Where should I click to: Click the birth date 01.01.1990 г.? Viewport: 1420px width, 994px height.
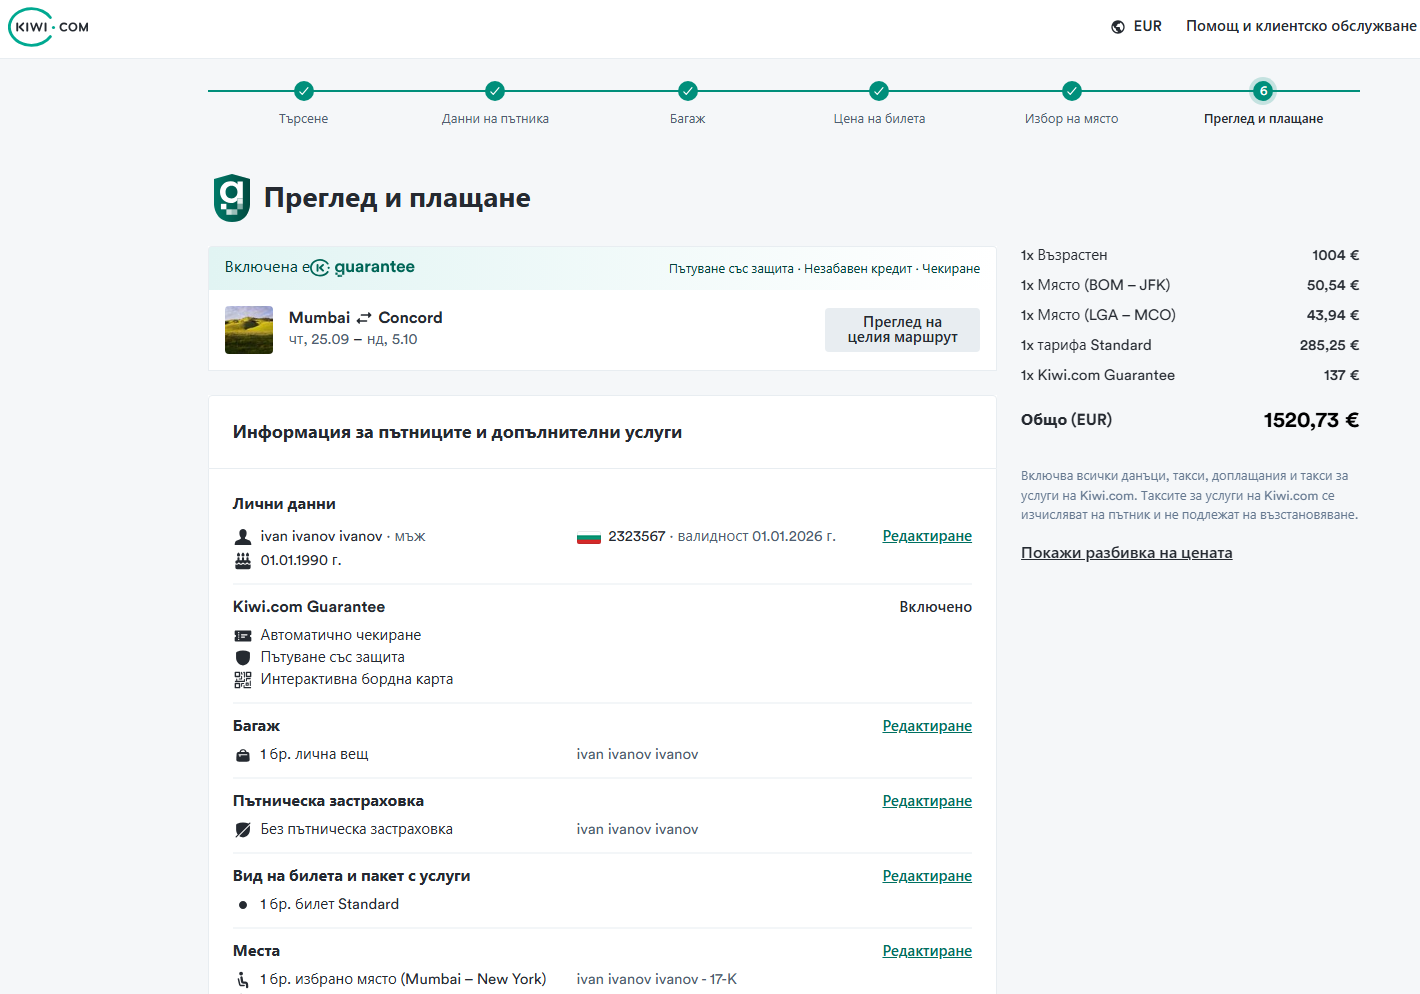click(x=301, y=561)
